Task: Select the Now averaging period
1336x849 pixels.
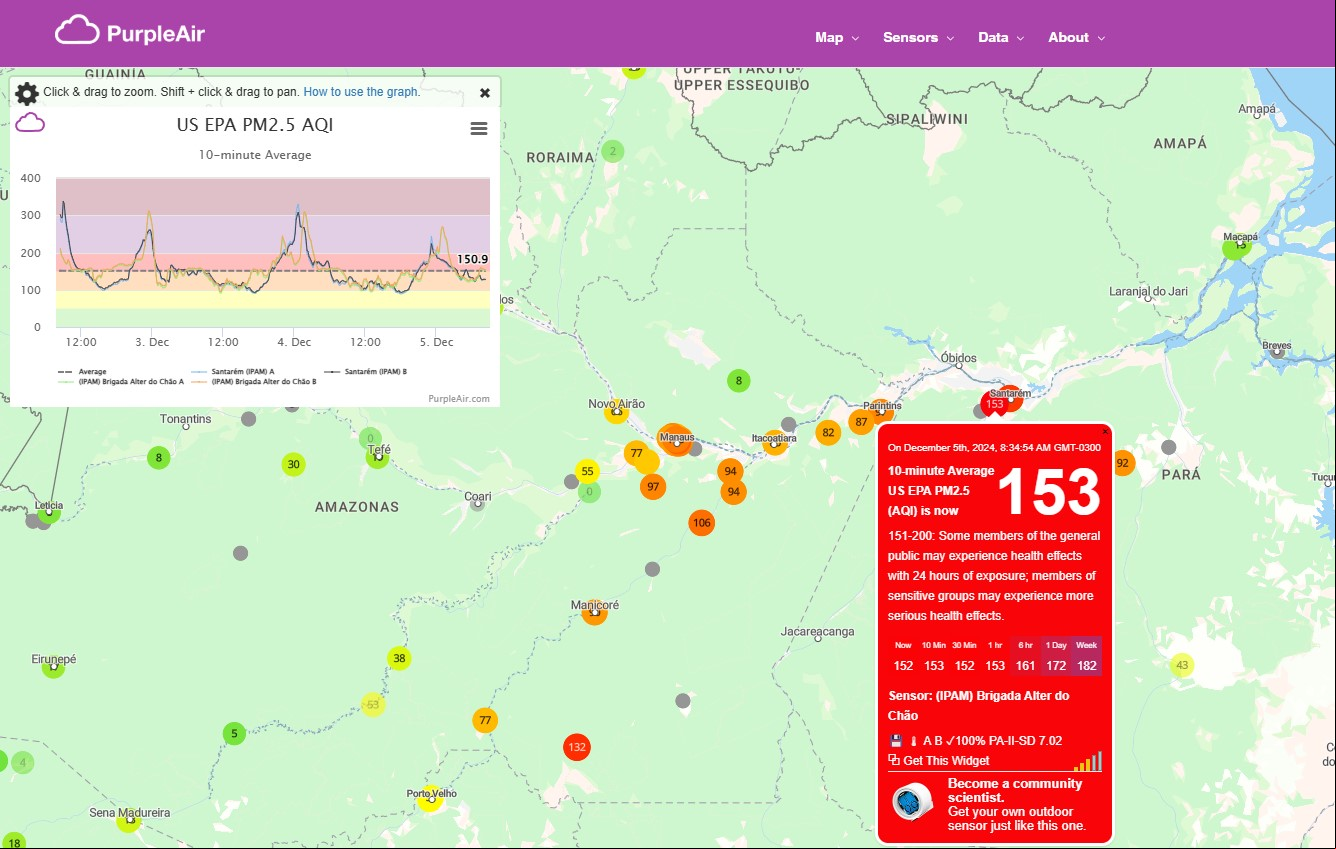Action: coord(903,656)
